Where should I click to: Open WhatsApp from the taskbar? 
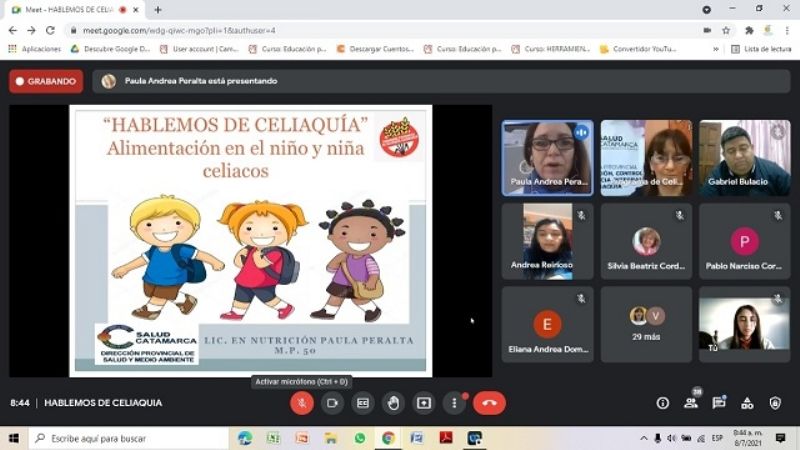(360, 438)
